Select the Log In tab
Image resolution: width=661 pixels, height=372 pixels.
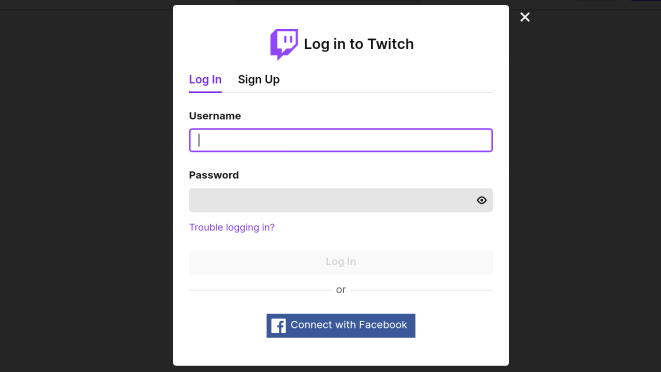205,80
